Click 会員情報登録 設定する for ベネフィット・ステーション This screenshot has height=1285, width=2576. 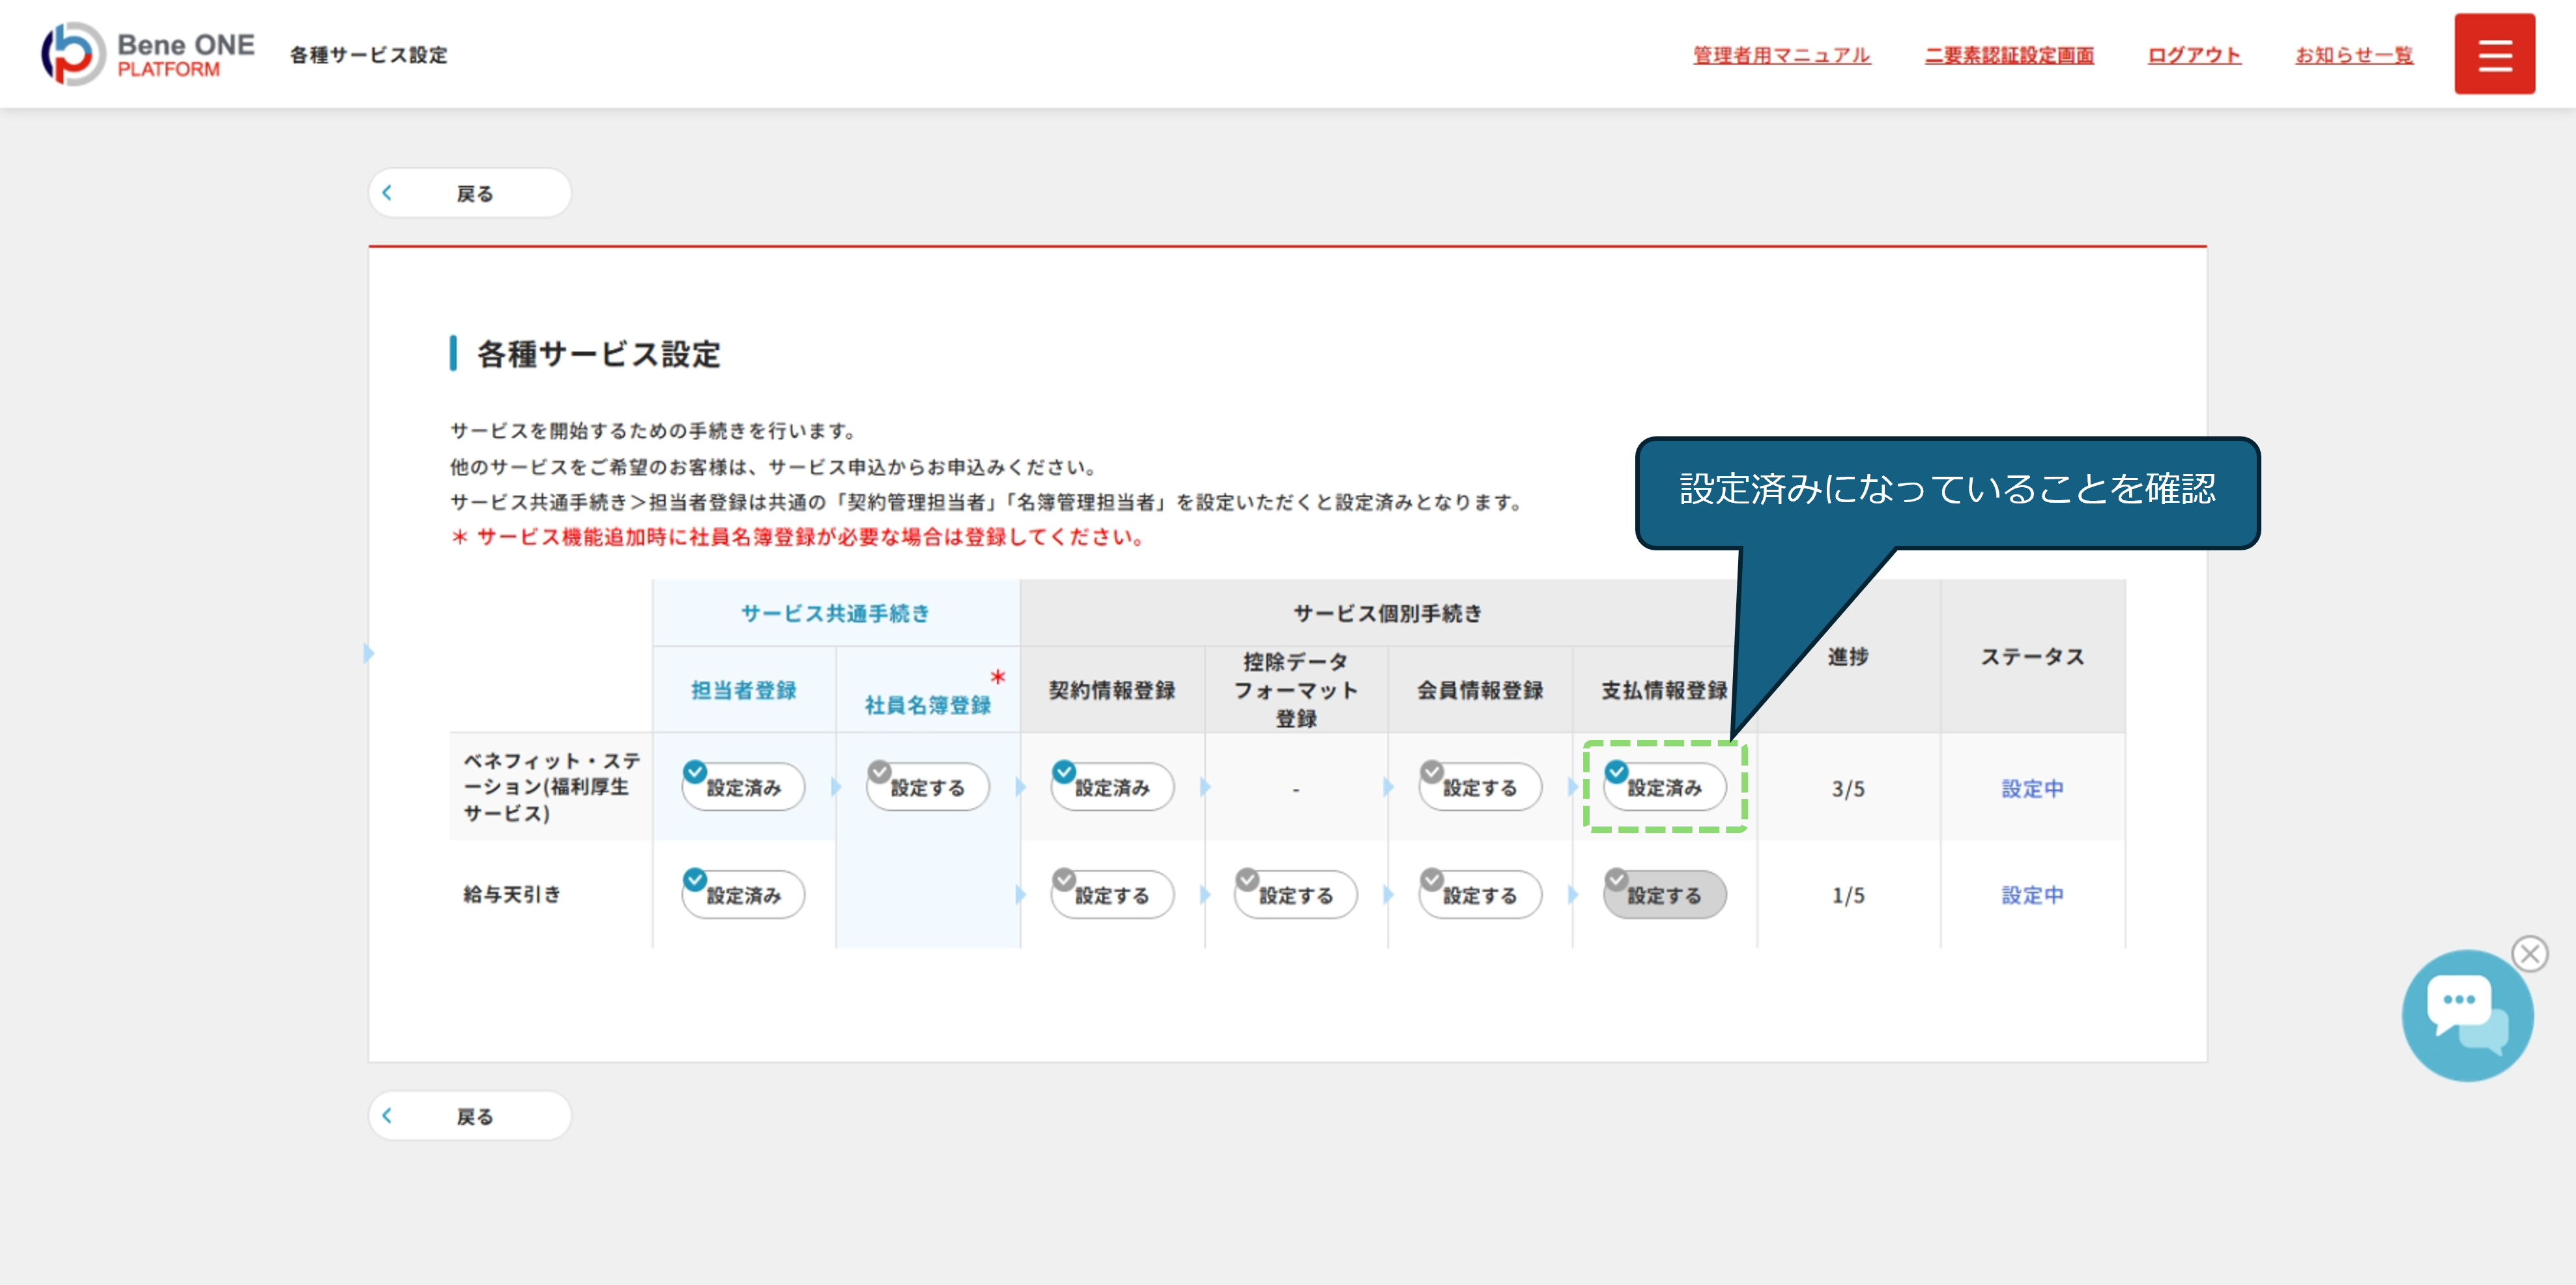click(x=1480, y=787)
